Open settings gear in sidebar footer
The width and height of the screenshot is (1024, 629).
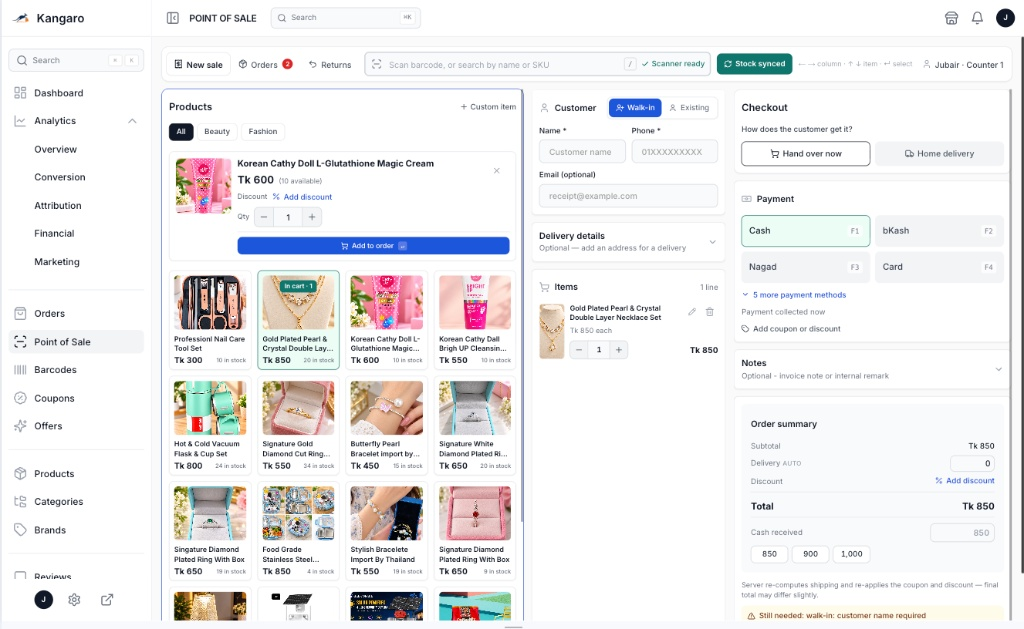click(x=74, y=600)
